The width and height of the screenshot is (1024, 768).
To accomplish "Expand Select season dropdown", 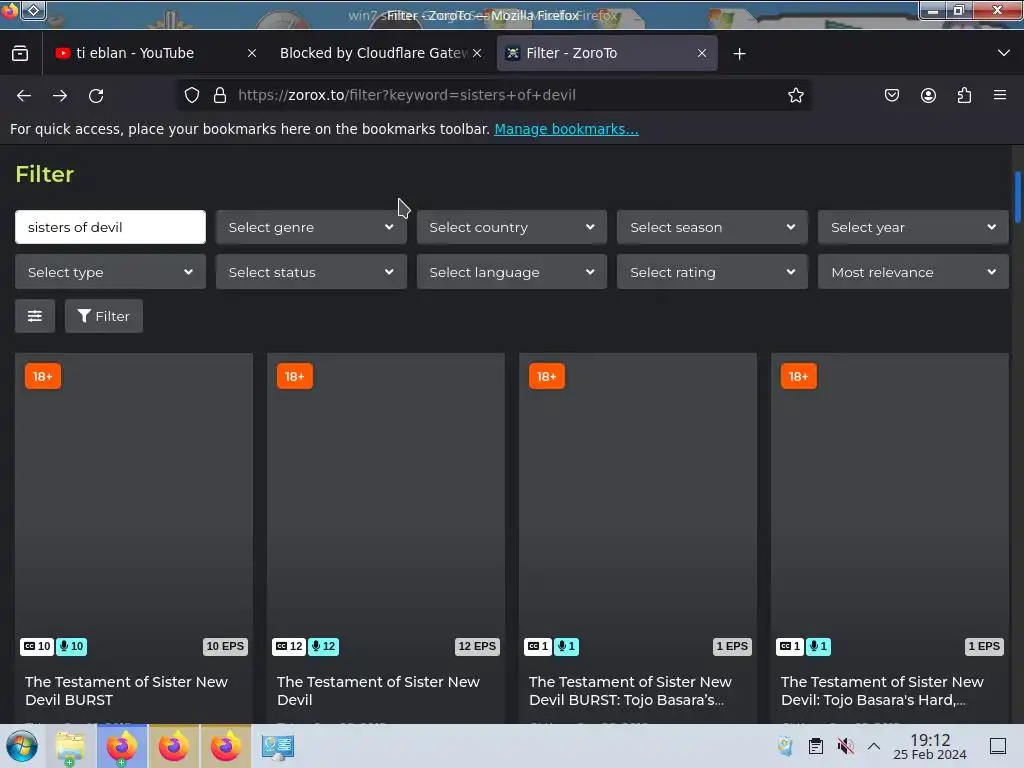I will tap(712, 227).
